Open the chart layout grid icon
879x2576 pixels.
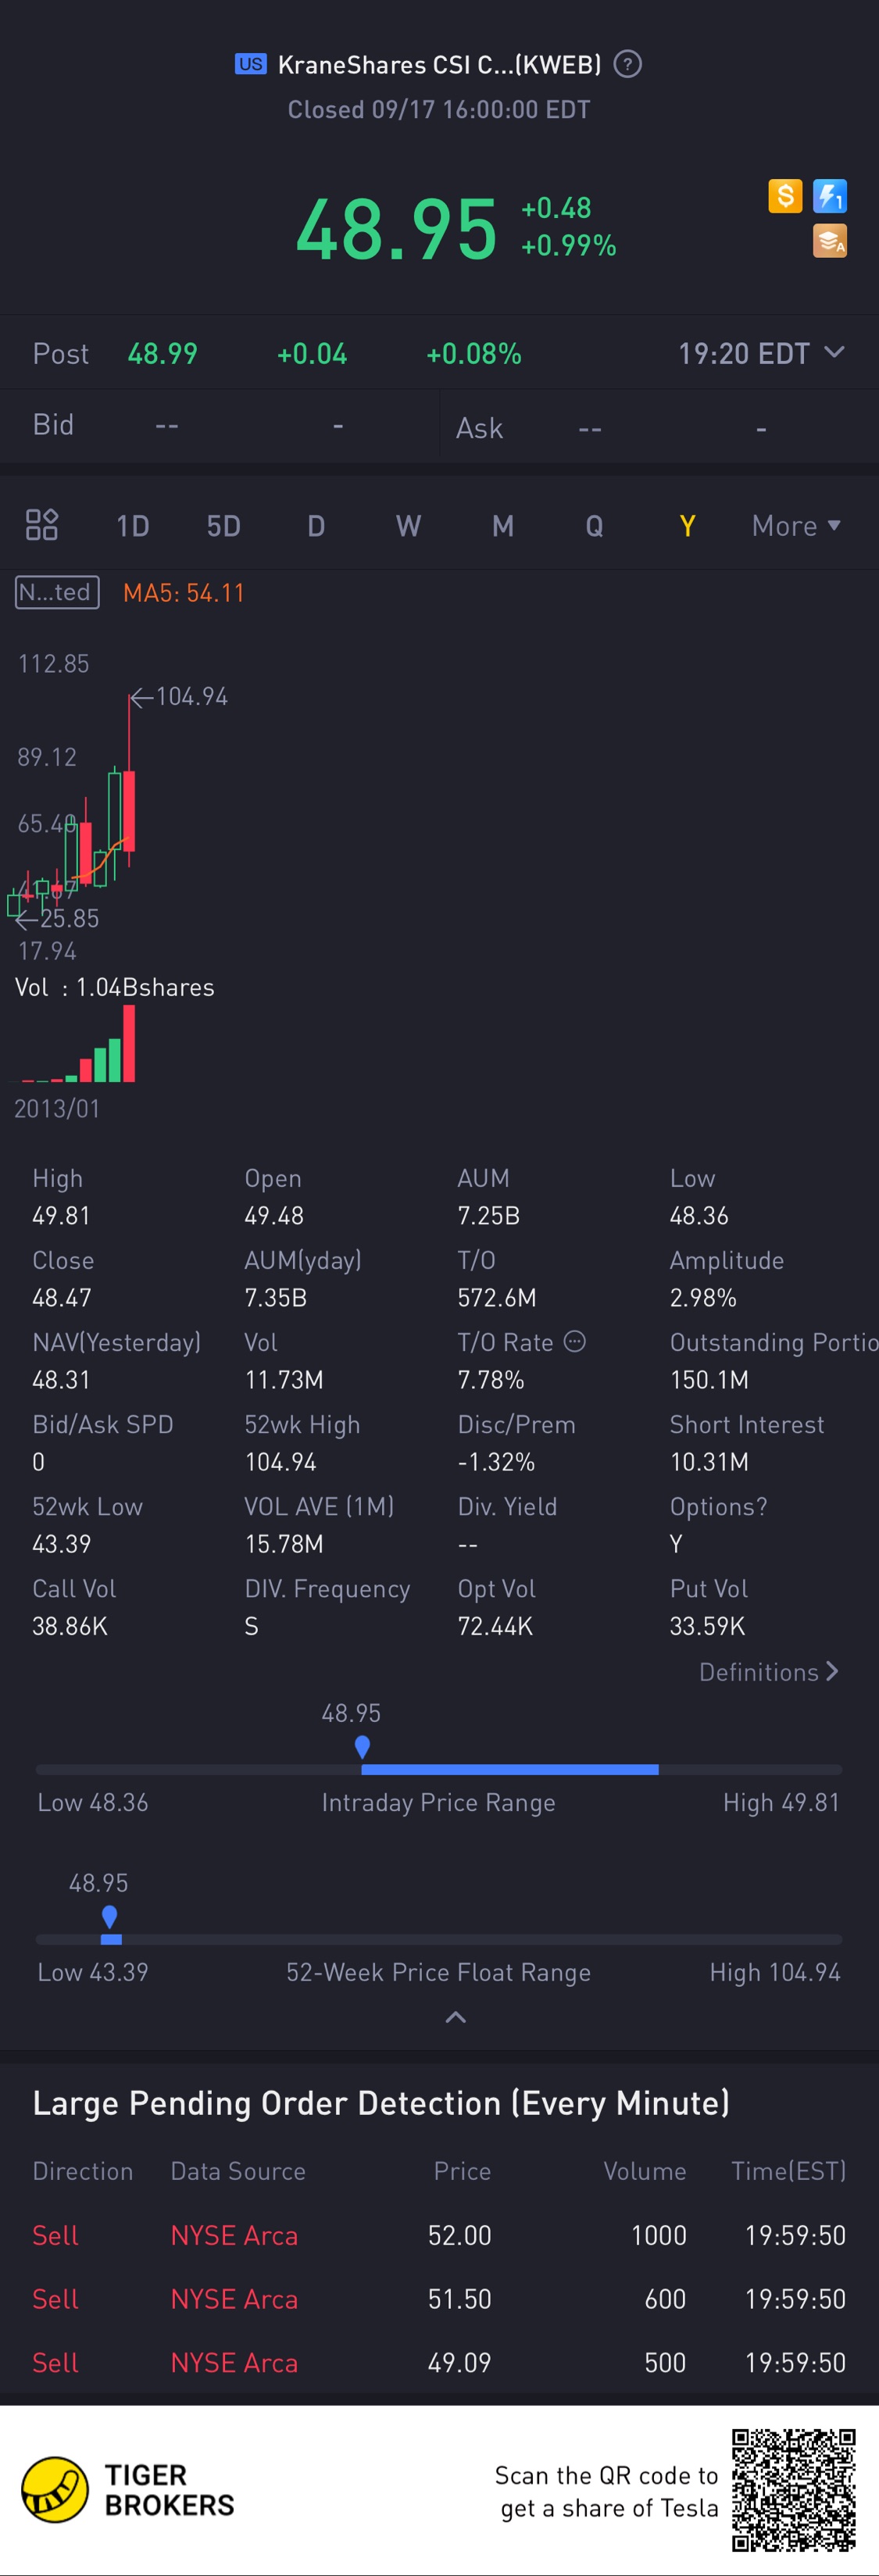(x=42, y=525)
